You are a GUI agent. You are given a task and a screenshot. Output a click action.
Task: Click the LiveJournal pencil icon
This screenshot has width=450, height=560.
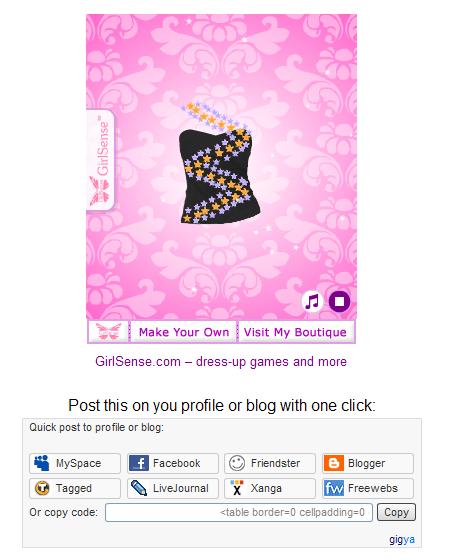tap(139, 488)
